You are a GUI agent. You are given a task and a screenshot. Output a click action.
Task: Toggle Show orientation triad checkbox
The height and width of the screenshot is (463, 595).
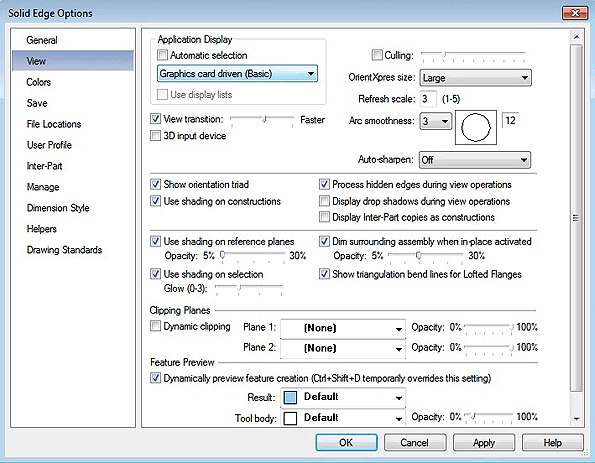[x=156, y=184]
